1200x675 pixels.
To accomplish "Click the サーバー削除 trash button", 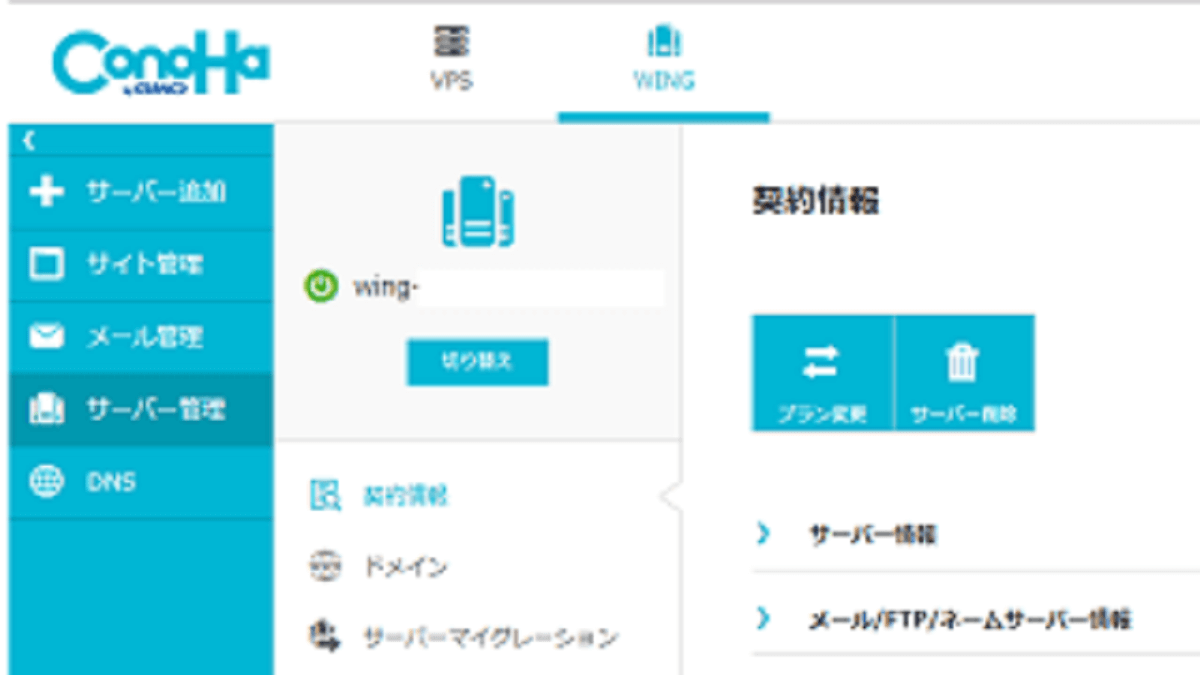I will [x=964, y=373].
